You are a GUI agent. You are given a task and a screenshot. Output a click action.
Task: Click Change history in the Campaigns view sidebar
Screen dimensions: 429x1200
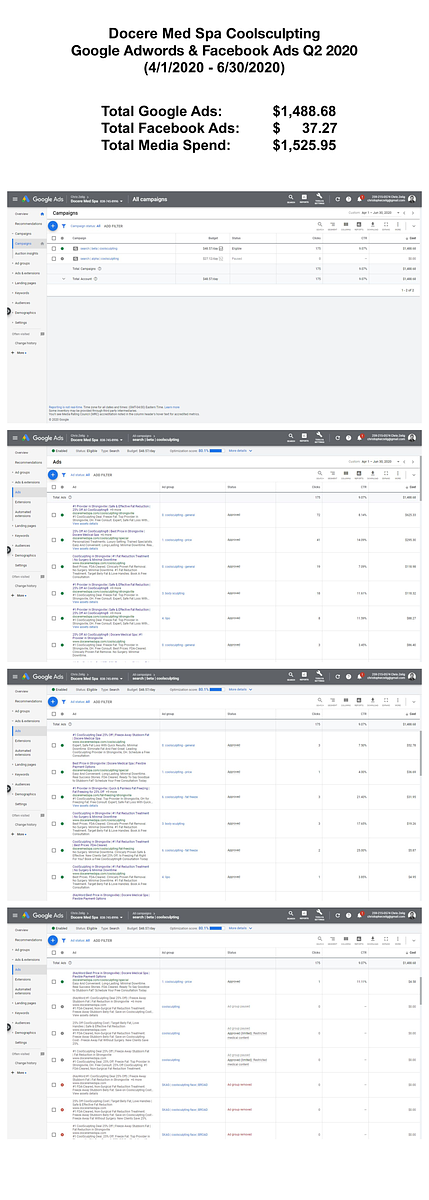25,343
